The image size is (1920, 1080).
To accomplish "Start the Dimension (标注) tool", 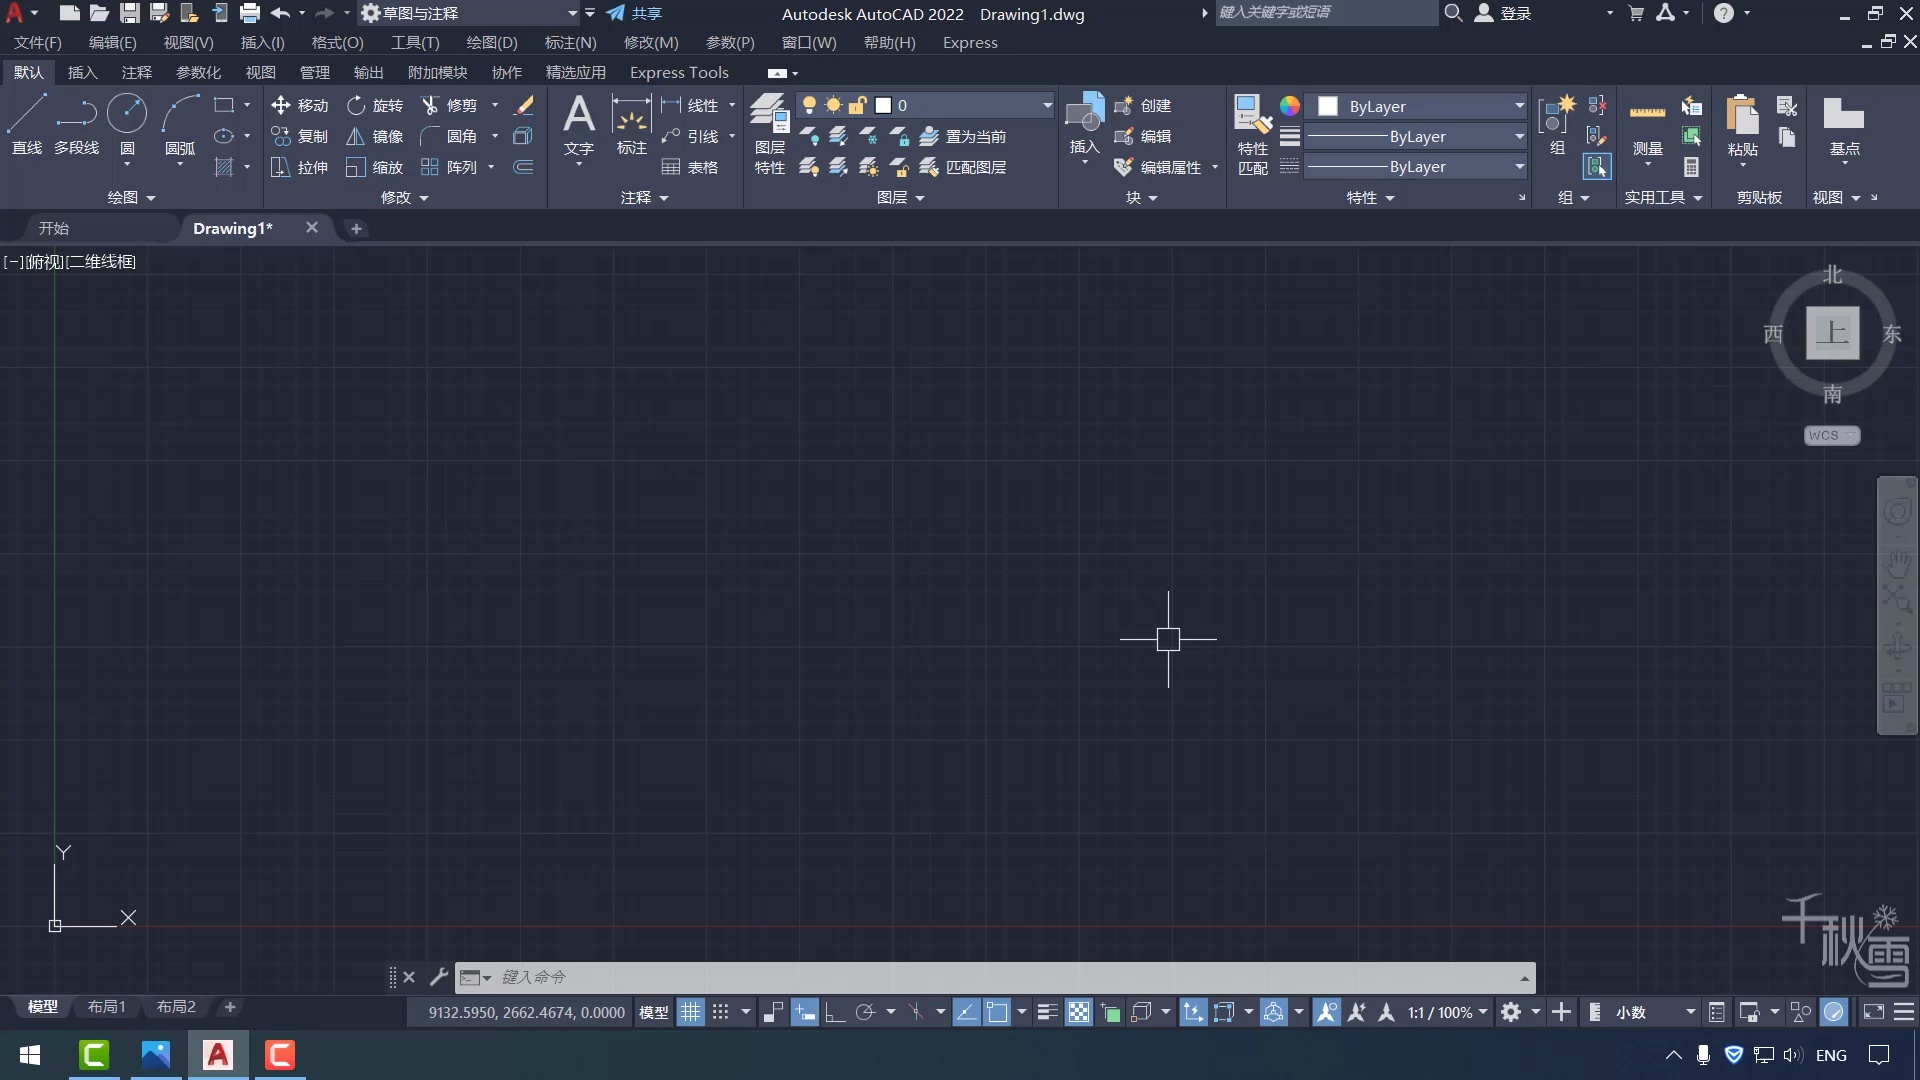I will (x=632, y=124).
